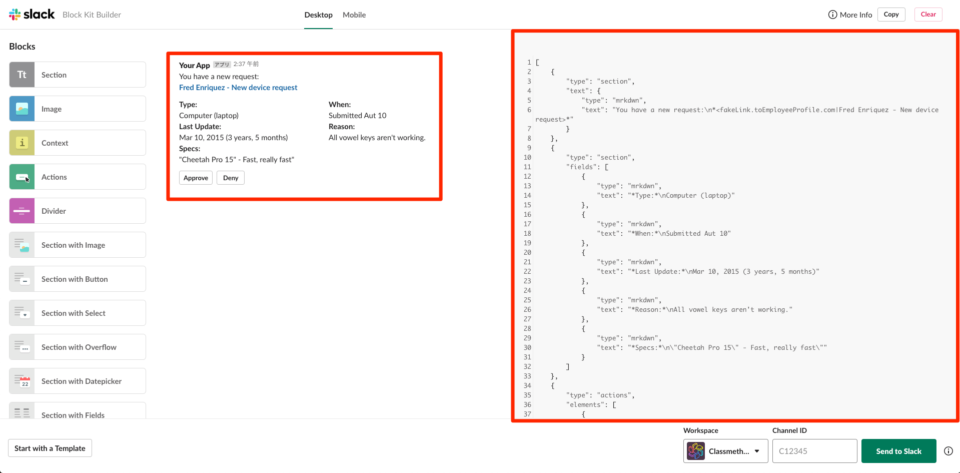Viewport: 960px width, 473px height.
Task: Click the Deny button in preview
Action: [231, 178]
